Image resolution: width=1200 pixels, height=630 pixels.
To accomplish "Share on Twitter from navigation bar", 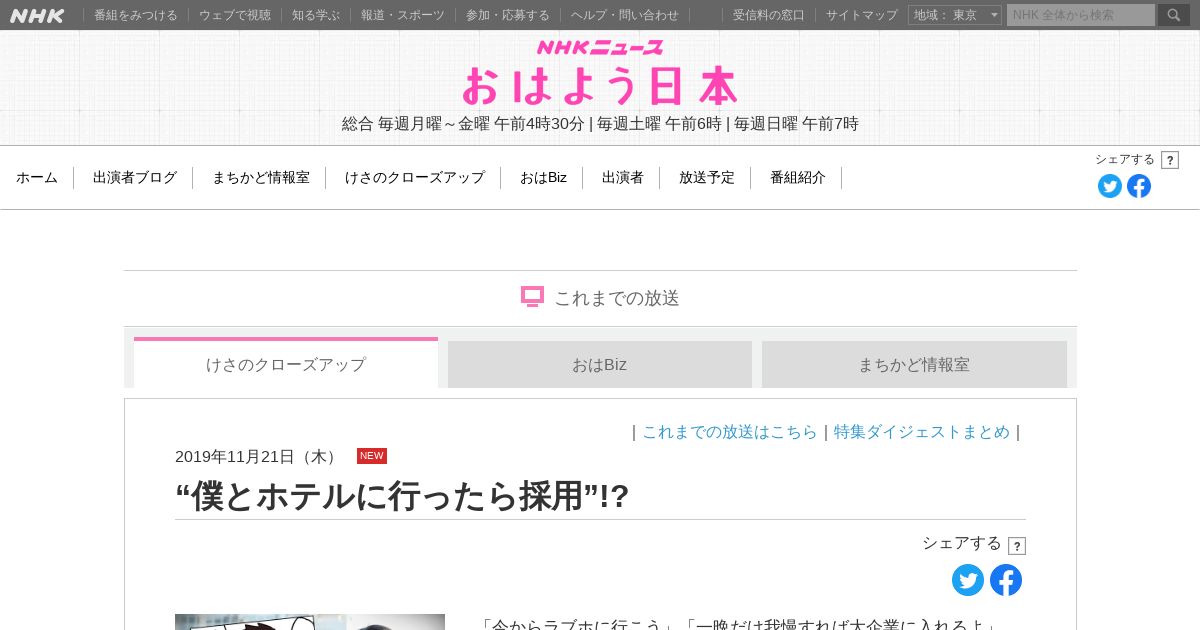I will point(1110,186).
